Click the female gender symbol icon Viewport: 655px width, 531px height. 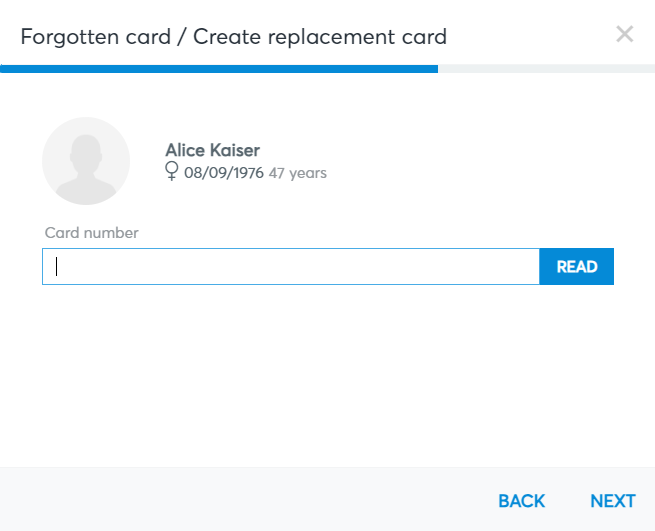coord(171,171)
